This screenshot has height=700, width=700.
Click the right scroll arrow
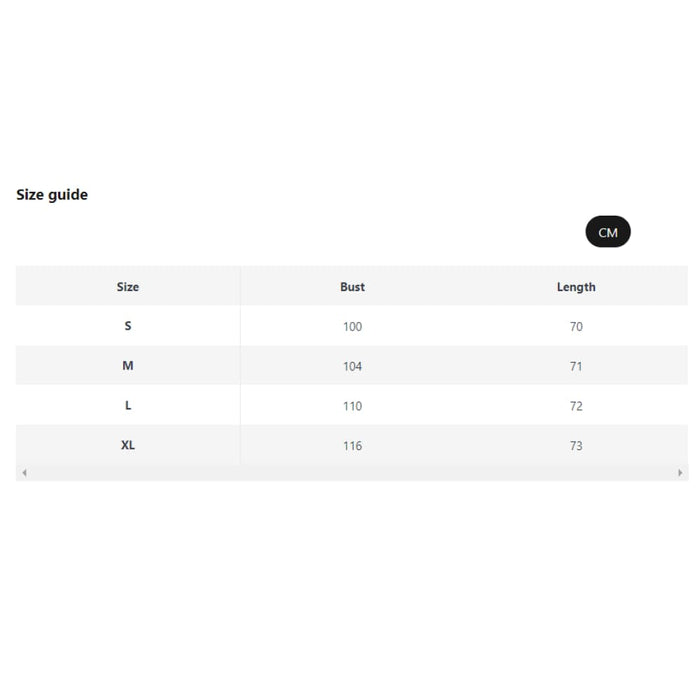pos(680,473)
